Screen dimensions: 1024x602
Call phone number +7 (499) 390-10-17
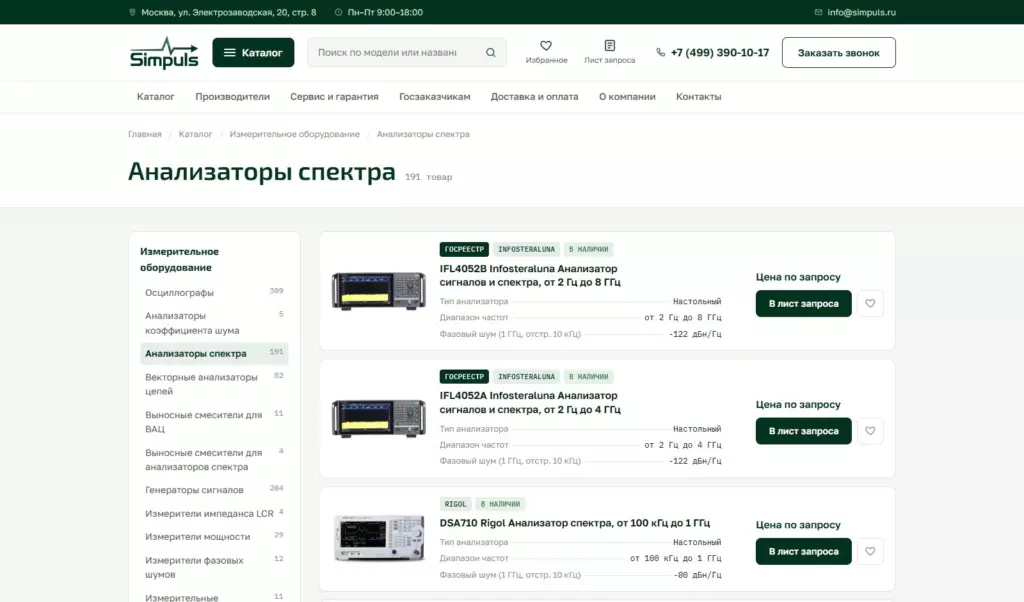tap(720, 52)
